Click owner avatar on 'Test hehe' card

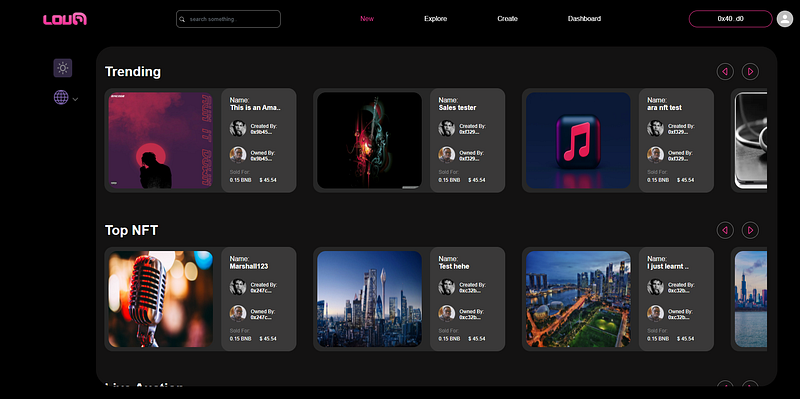(x=446, y=313)
